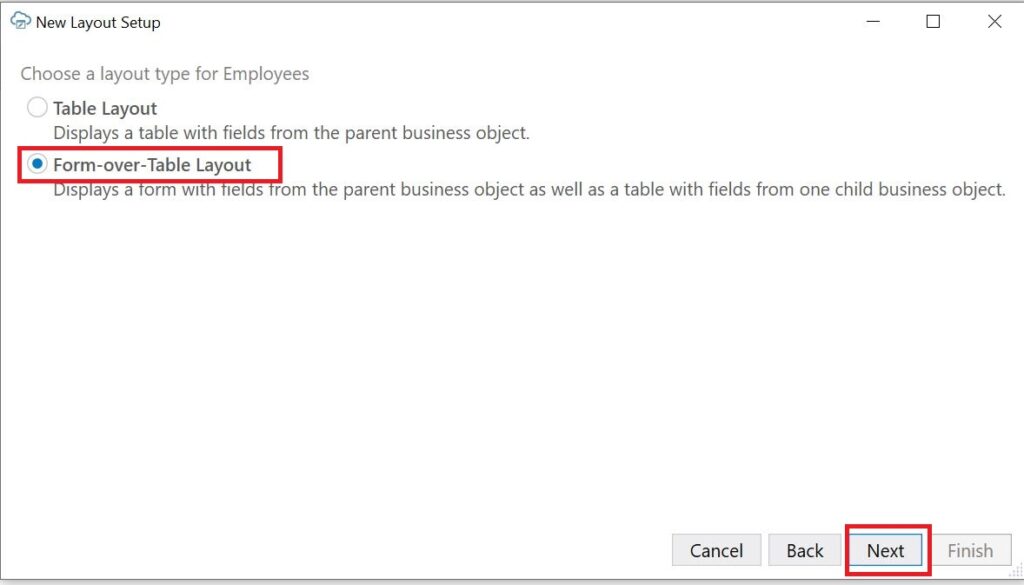Select the Form-over-Table Layout radio circle

click(37, 165)
